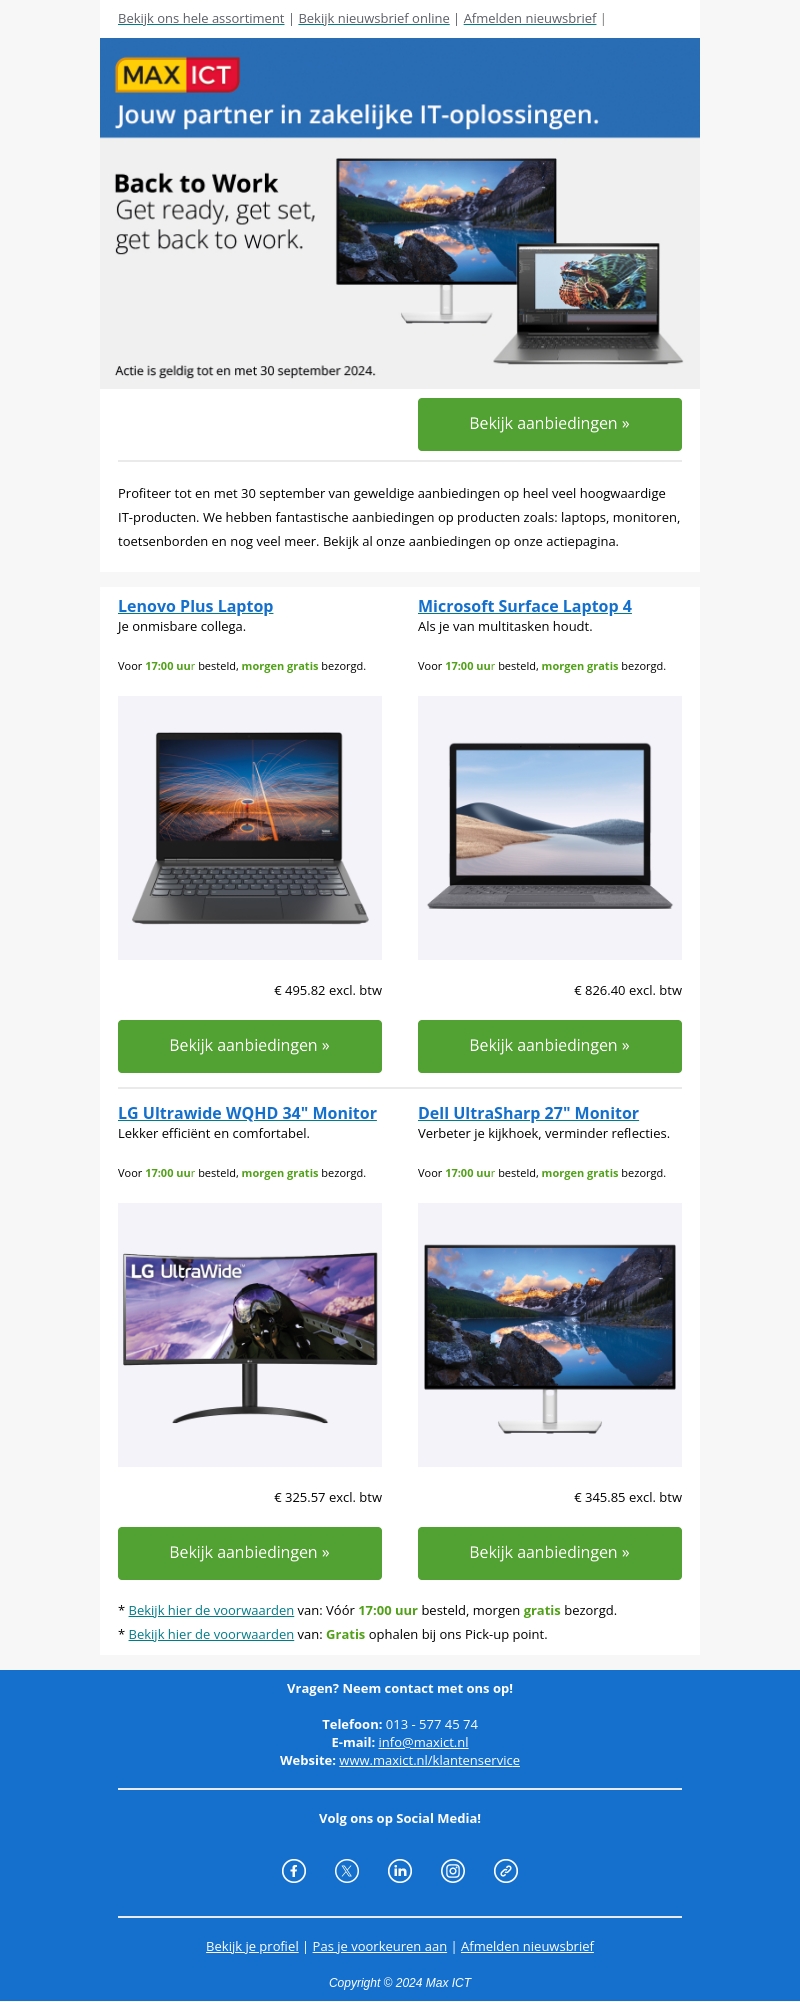Click the Back to Work banner image

(400, 263)
